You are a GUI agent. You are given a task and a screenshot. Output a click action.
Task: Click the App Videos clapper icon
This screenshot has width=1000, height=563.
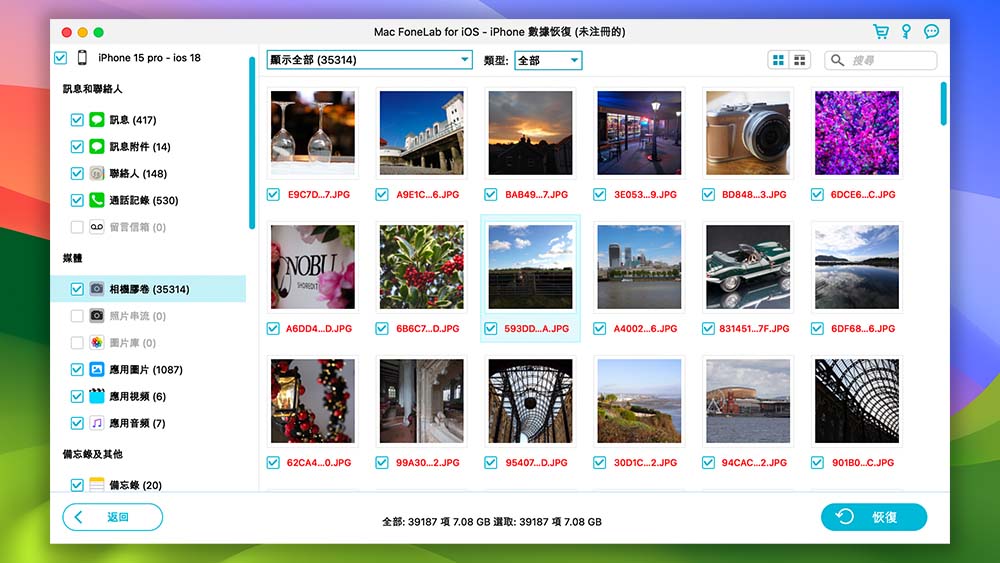tap(97, 396)
